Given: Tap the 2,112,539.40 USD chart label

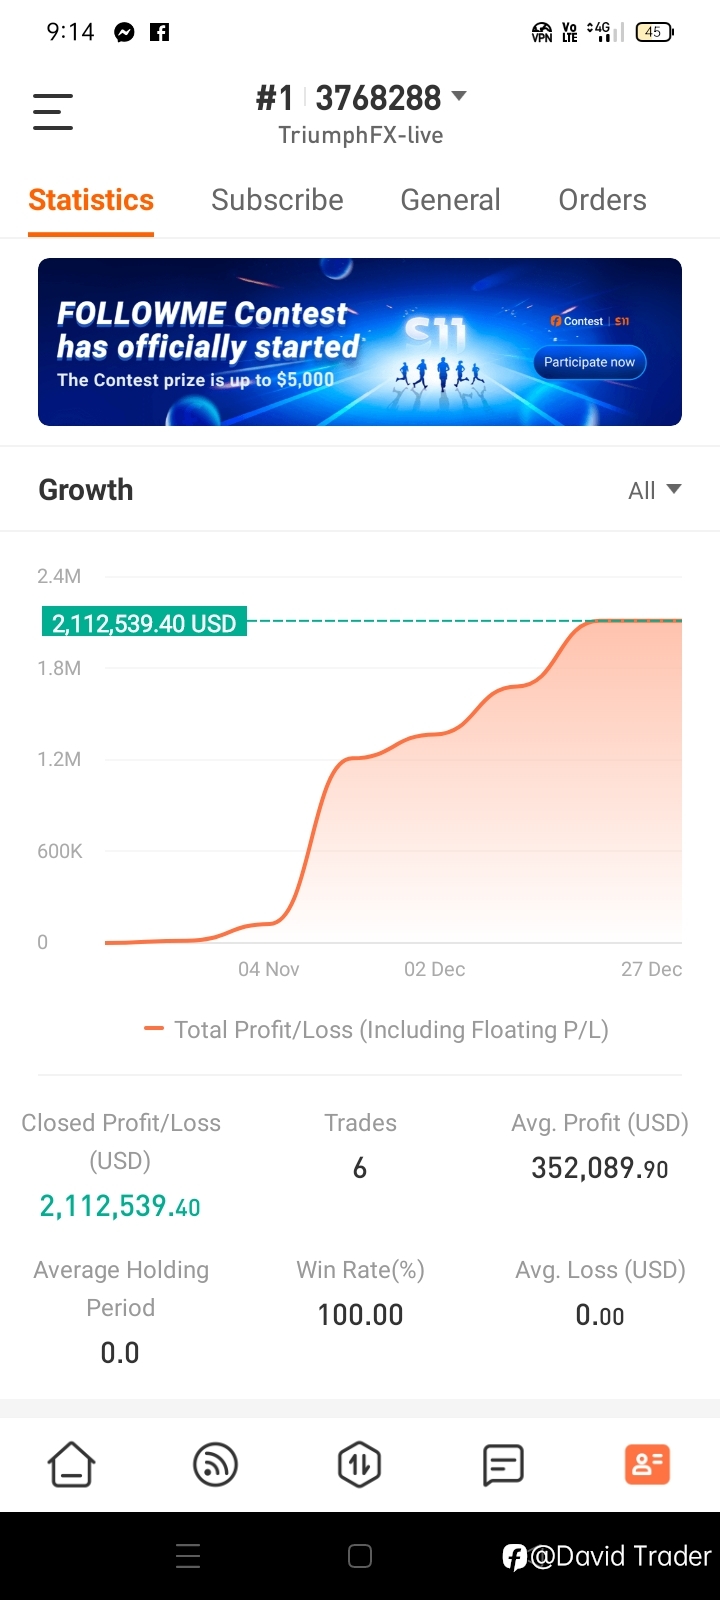Looking at the screenshot, I should pos(144,623).
